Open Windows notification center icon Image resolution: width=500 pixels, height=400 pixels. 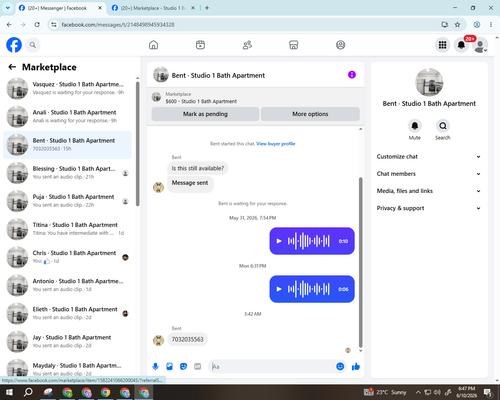point(488,392)
